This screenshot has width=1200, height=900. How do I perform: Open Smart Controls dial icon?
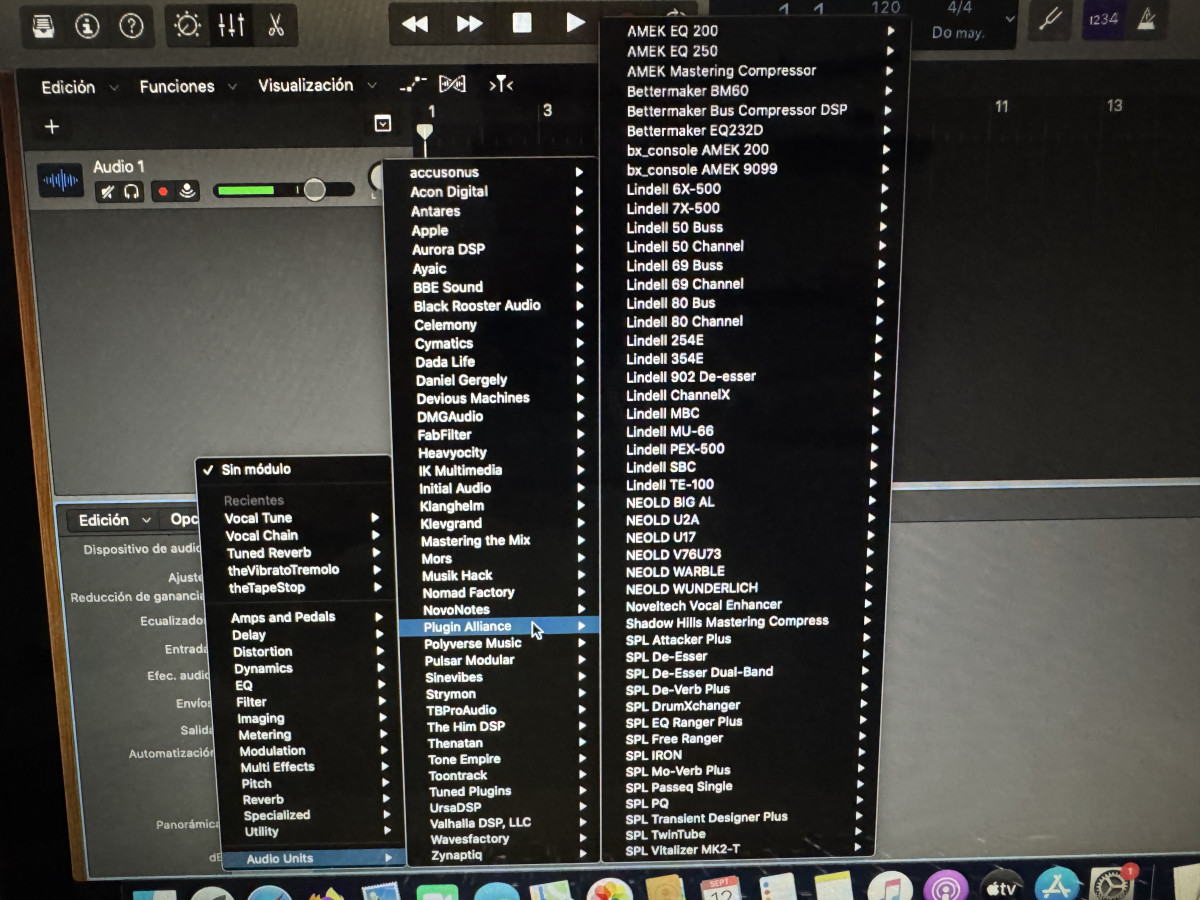coord(187,26)
